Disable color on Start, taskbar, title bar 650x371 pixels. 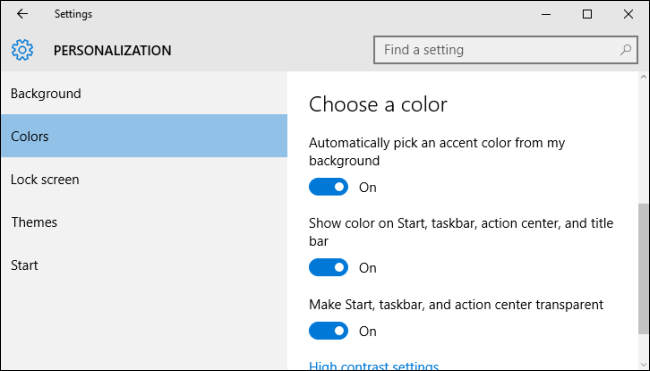coord(328,267)
